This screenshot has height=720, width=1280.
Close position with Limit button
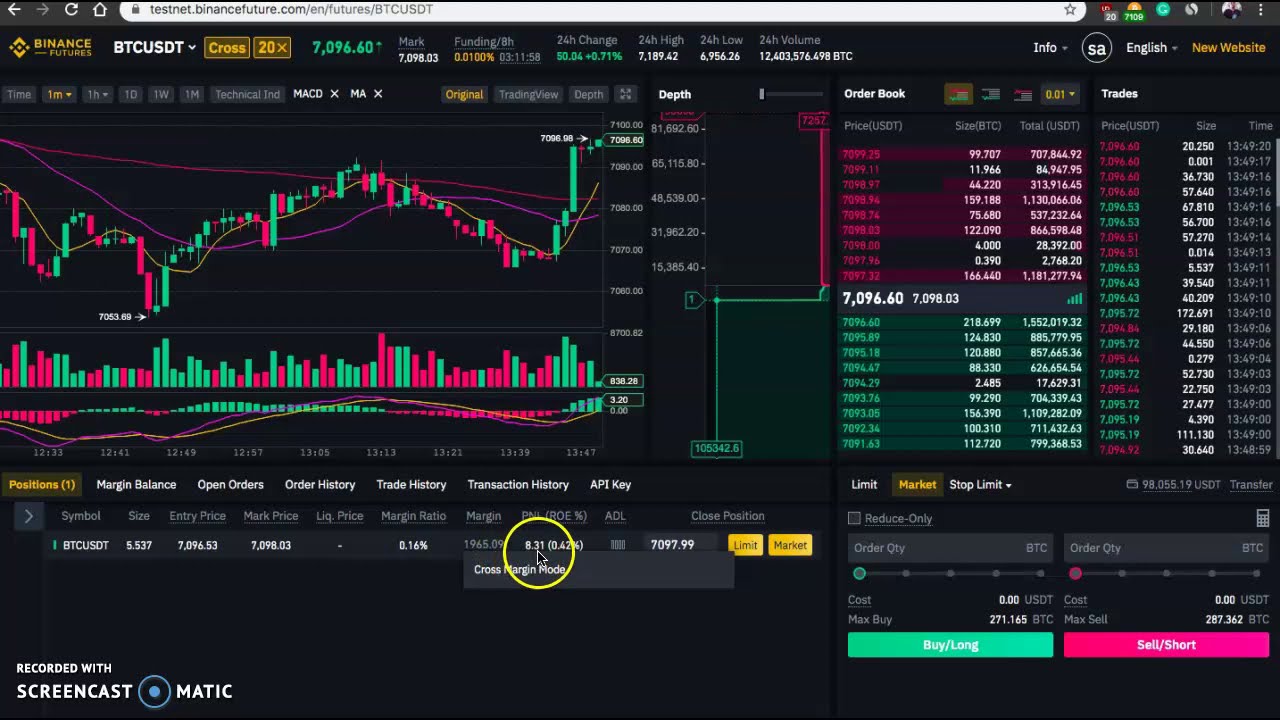point(745,545)
